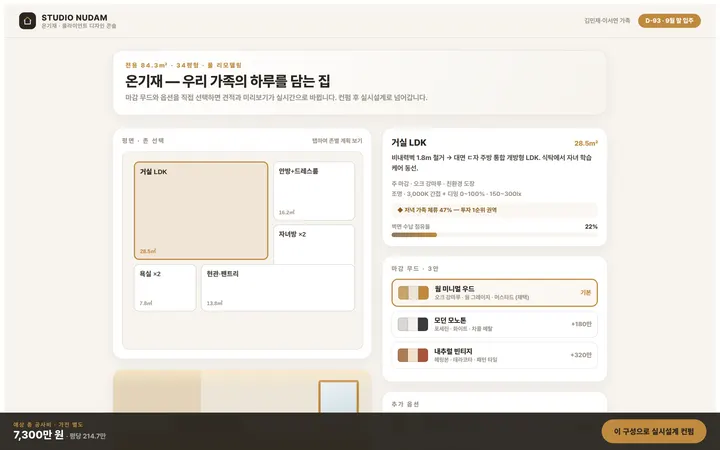Click the 22% storage occupancy value

591,226
